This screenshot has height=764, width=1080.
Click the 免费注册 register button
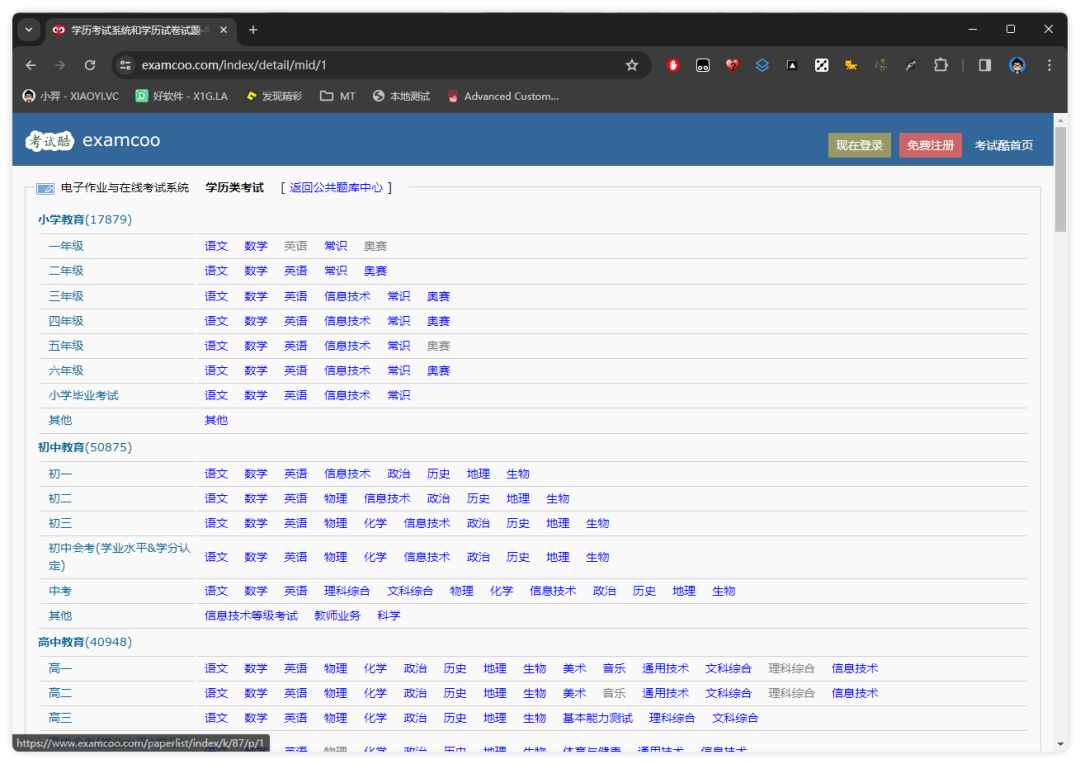pos(930,145)
